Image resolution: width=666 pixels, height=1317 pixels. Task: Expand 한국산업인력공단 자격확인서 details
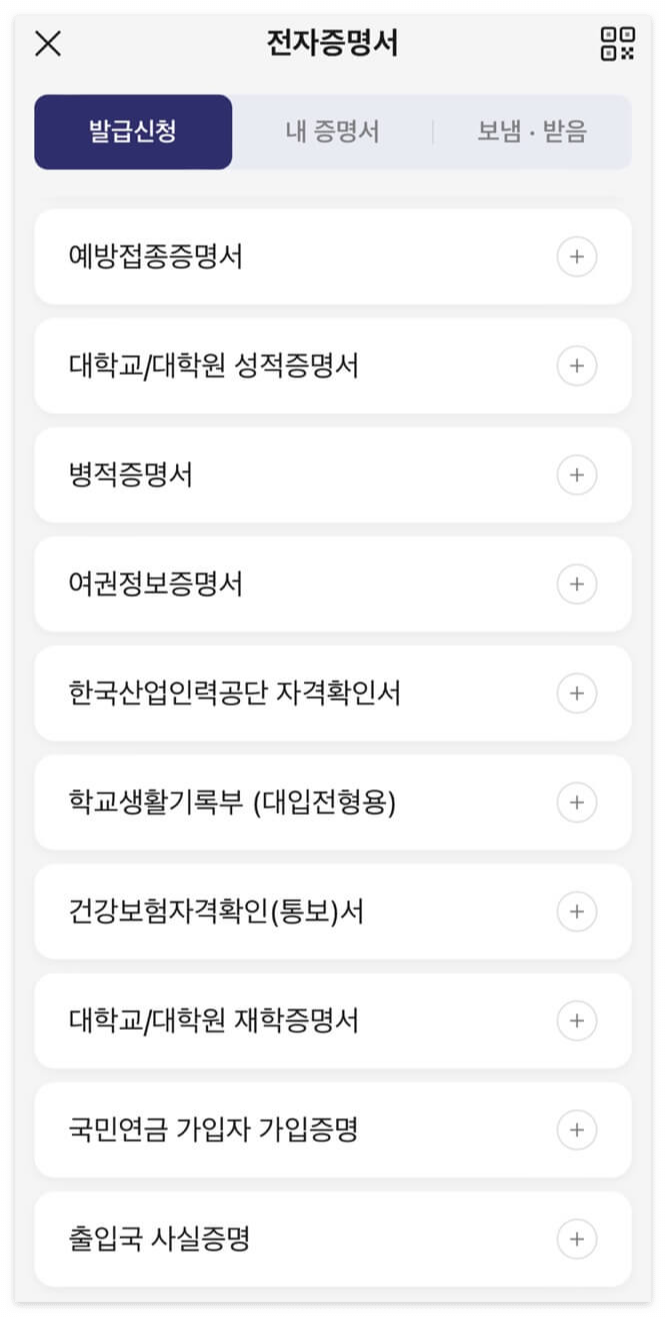tap(577, 693)
